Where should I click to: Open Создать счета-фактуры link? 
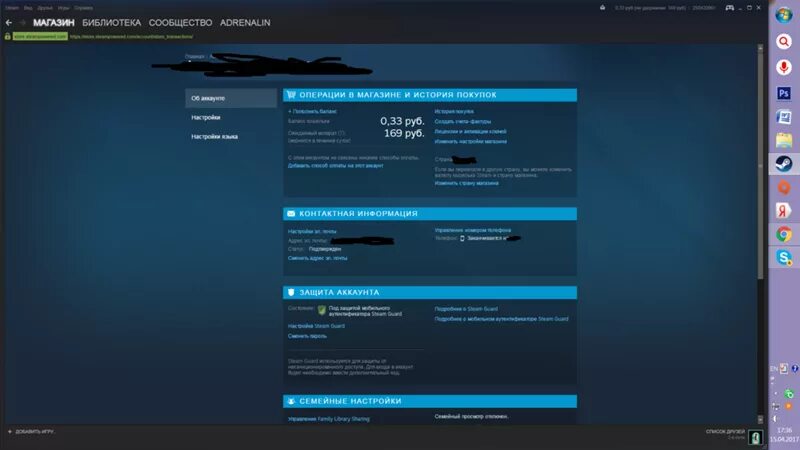click(x=463, y=121)
